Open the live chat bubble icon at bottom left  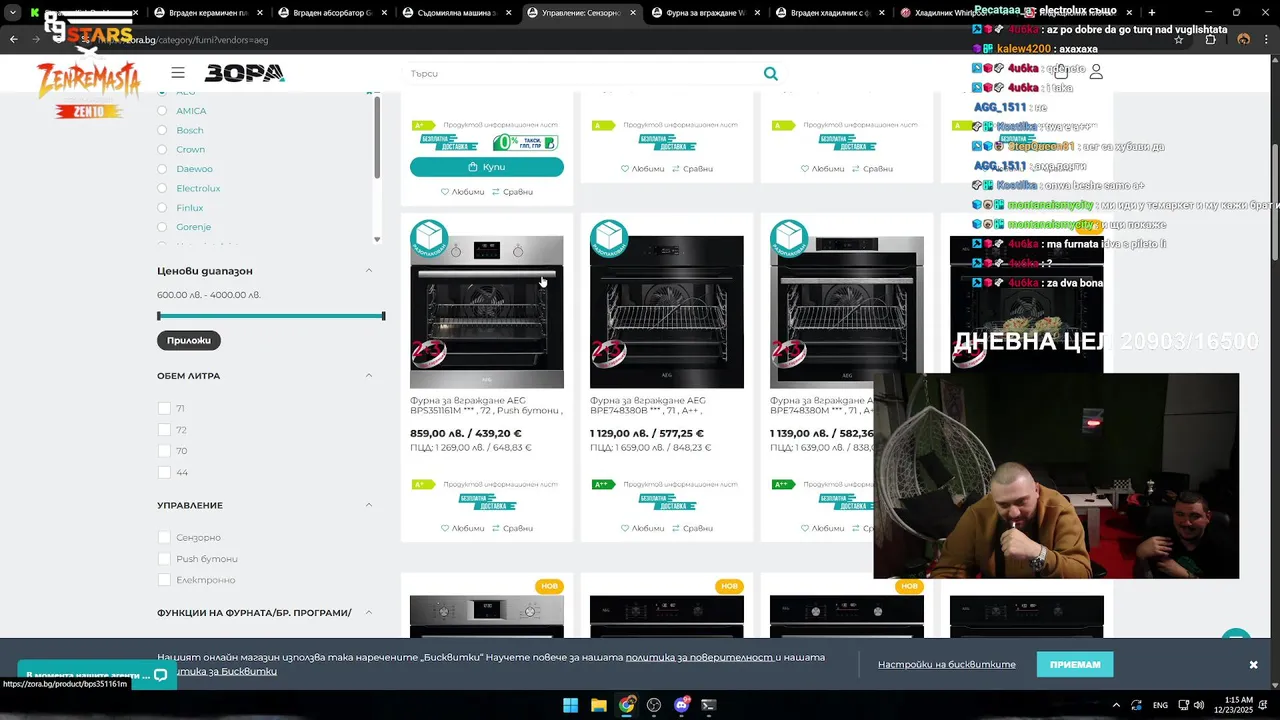pyautogui.click(x=160, y=675)
